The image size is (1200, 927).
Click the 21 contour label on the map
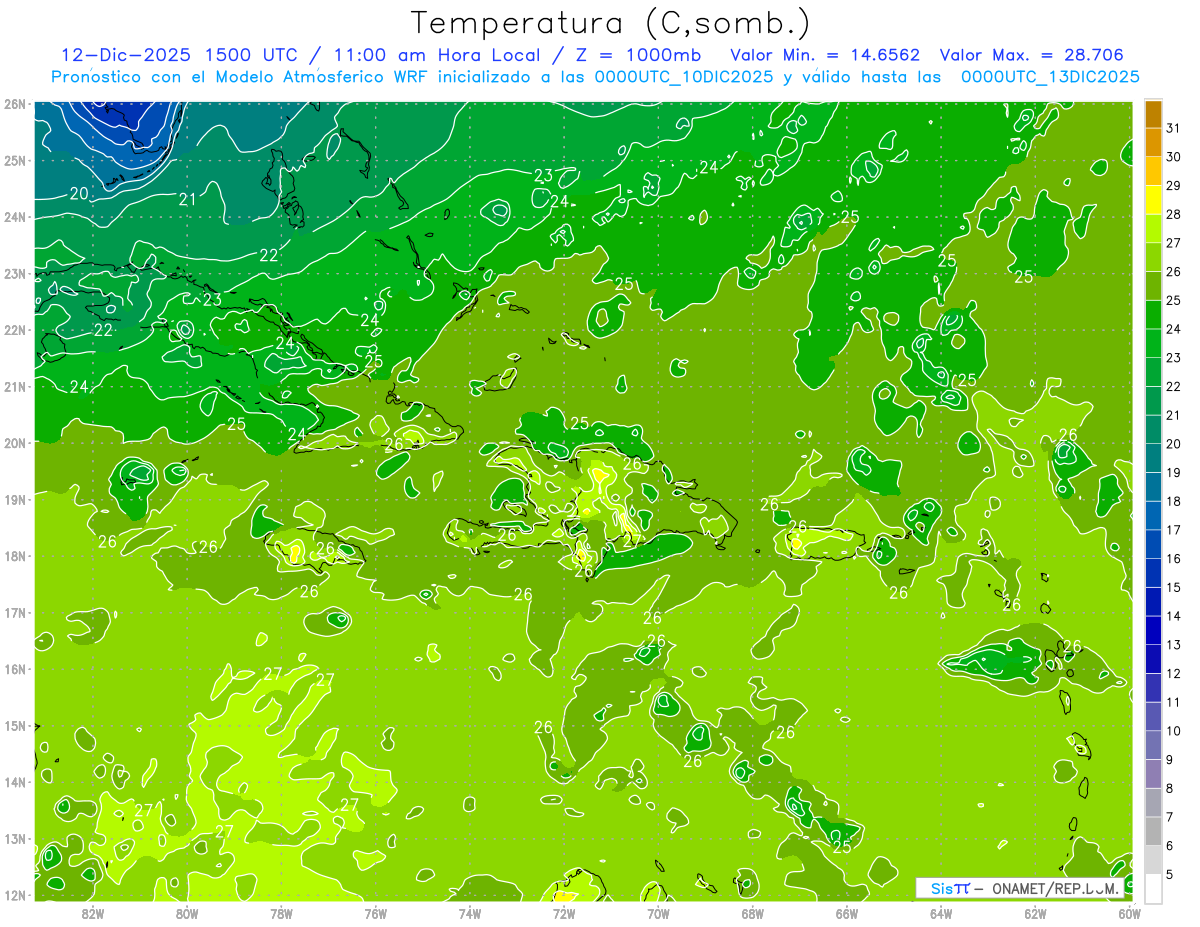pyautogui.click(x=187, y=200)
